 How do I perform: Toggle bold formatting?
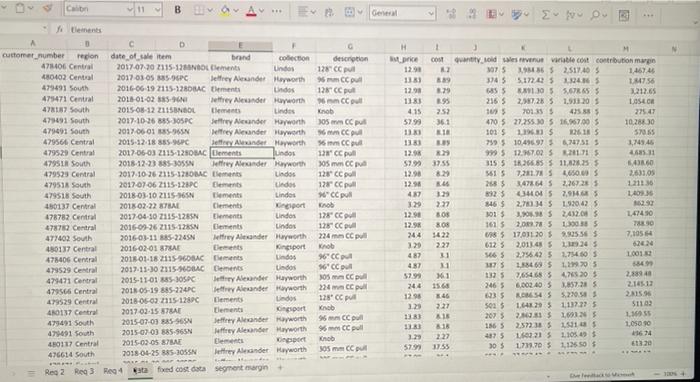(x=178, y=10)
